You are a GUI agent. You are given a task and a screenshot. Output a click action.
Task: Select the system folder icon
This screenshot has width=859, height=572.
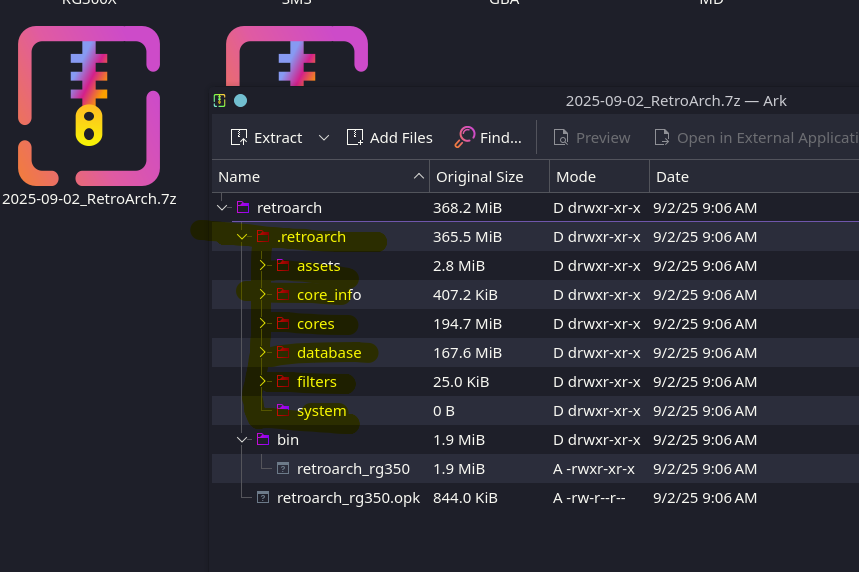[283, 411]
